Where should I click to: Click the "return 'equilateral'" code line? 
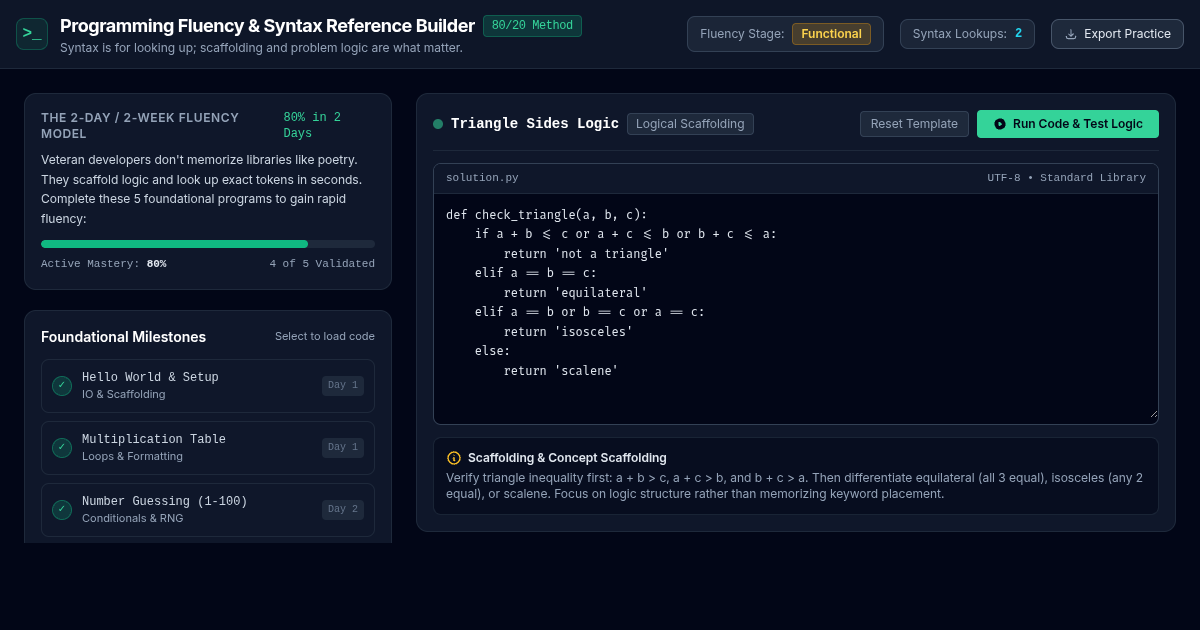coord(576,293)
